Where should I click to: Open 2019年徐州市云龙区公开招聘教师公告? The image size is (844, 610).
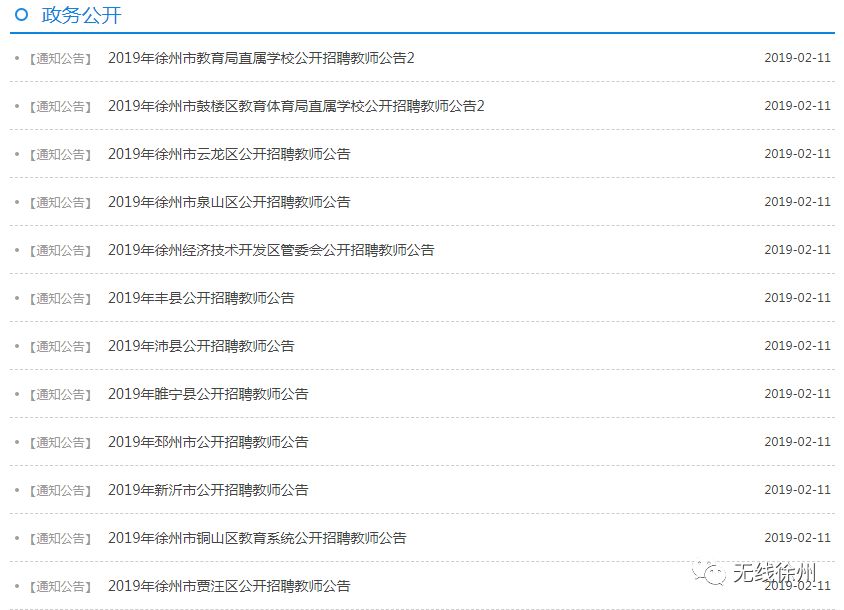point(229,154)
